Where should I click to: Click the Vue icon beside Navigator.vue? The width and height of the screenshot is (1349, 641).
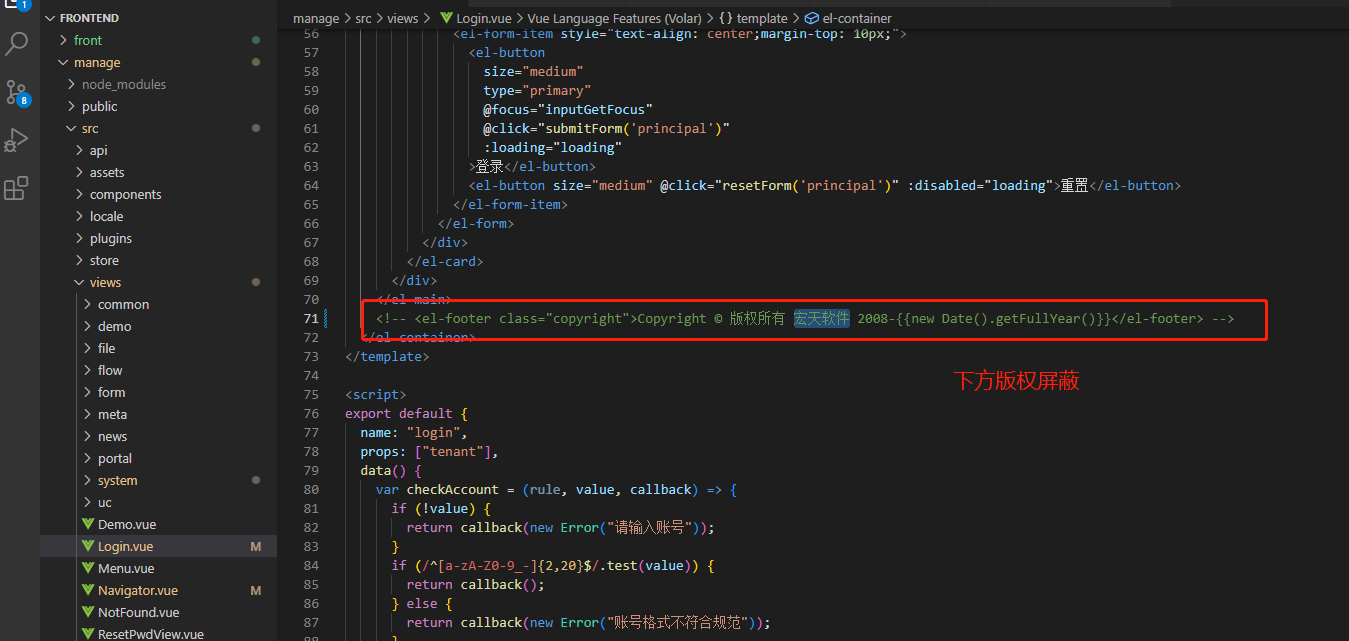pos(88,590)
